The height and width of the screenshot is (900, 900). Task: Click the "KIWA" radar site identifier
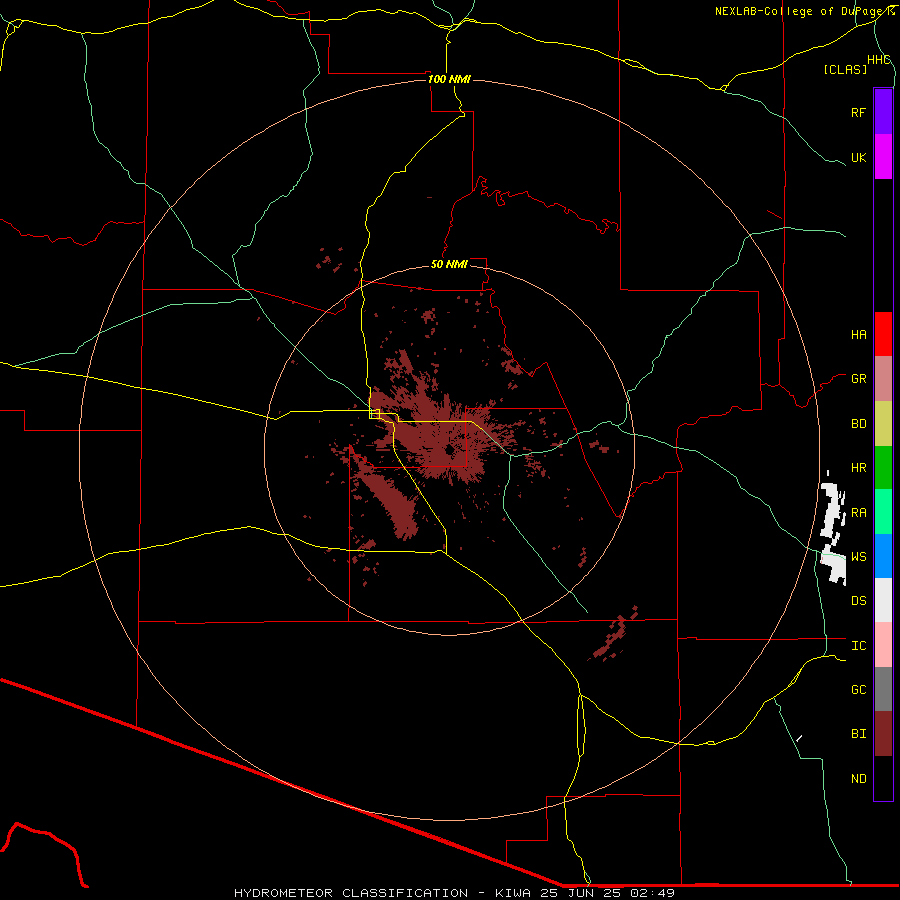point(513,893)
